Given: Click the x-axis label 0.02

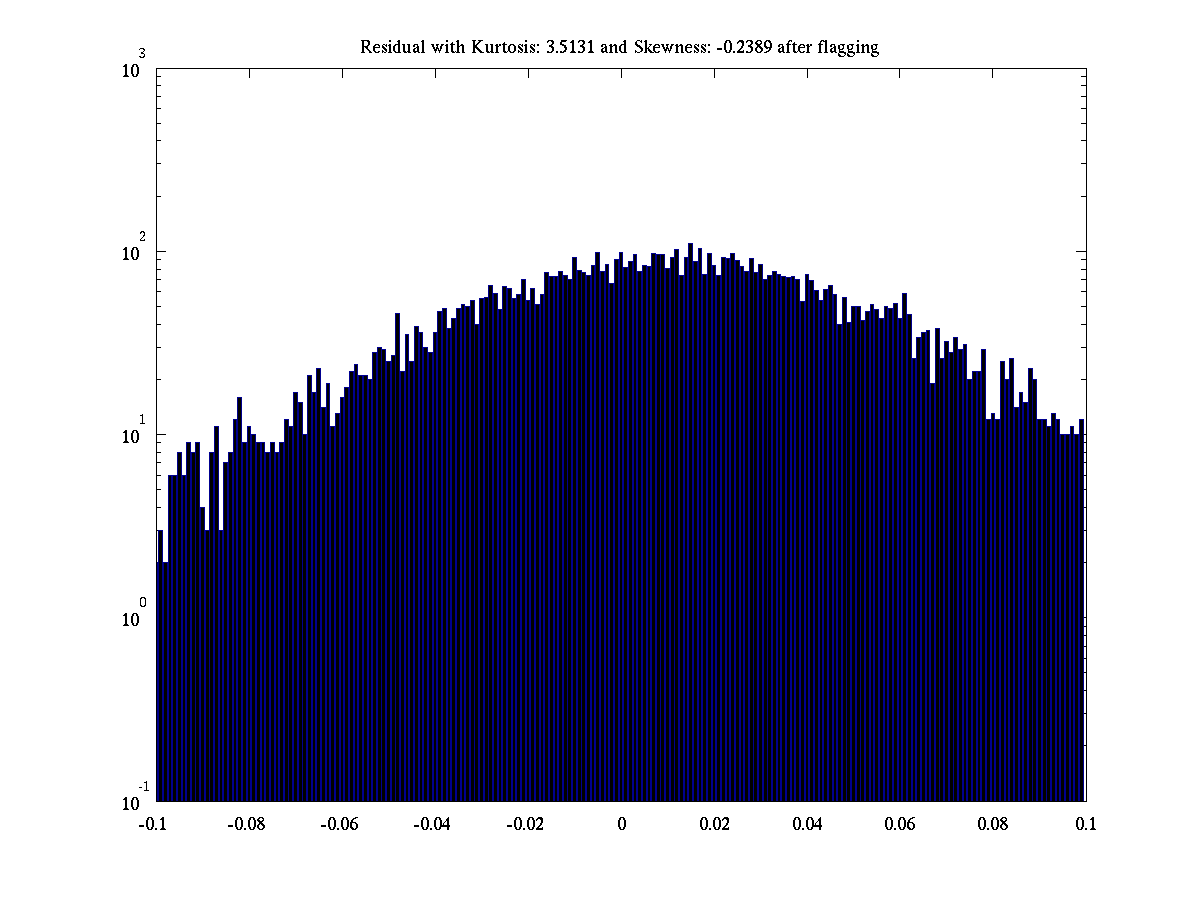Looking at the screenshot, I should (x=715, y=825).
